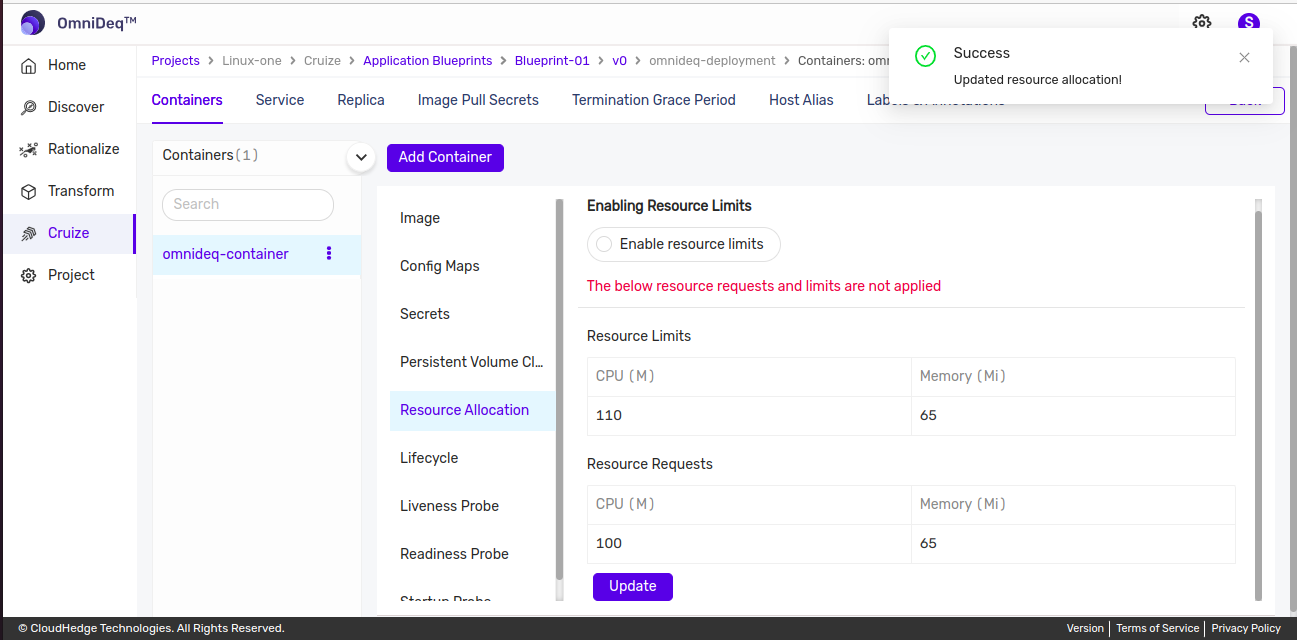The width and height of the screenshot is (1297, 640).
Task: Open the Privacy Policy link
Action: pyautogui.click(x=1246, y=628)
